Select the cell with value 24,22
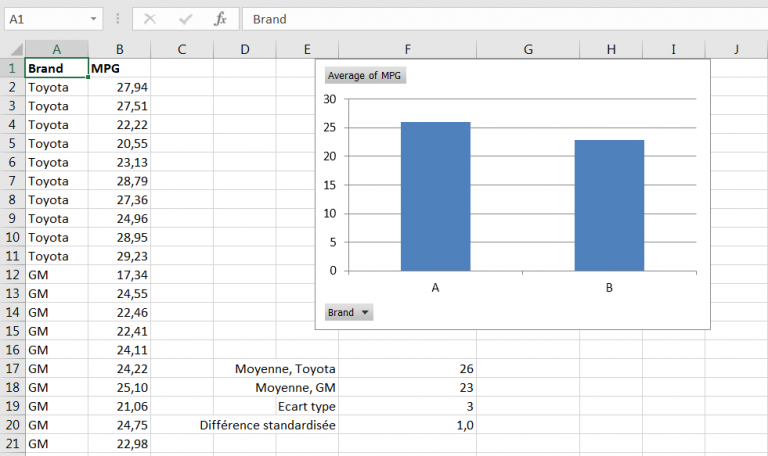Viewport: 768px width, 456px height. click(x=120, y=368)
